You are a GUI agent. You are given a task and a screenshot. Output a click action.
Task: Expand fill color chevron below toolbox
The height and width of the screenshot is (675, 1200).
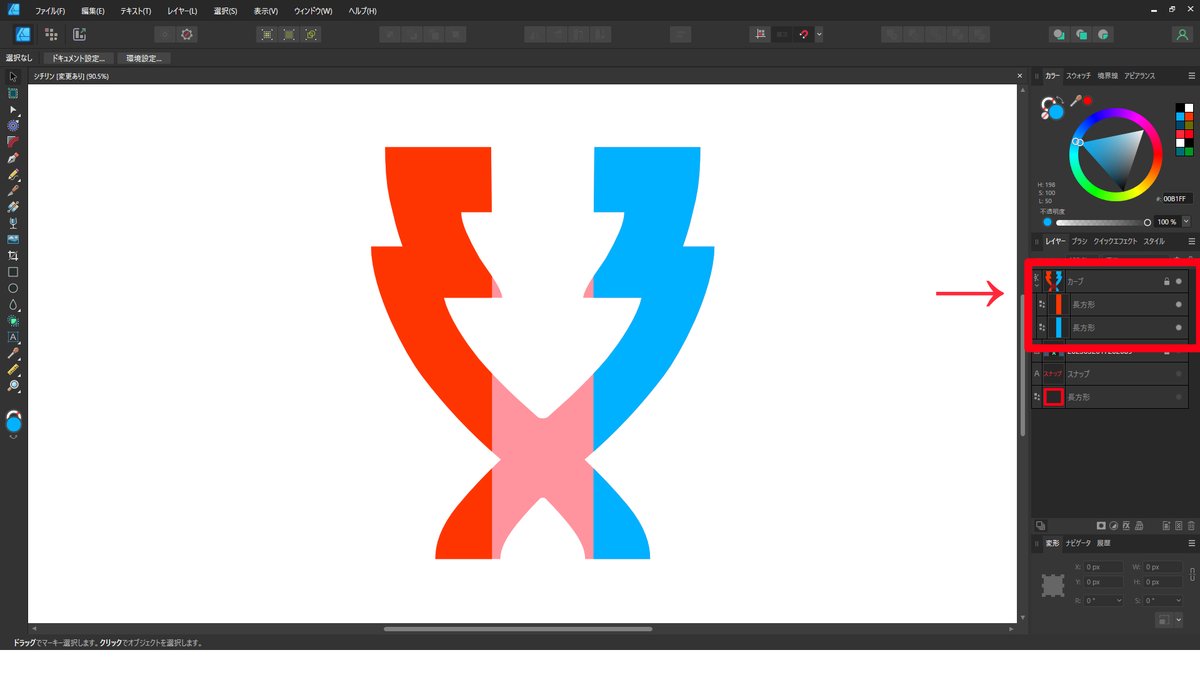[x=14, y=437]
